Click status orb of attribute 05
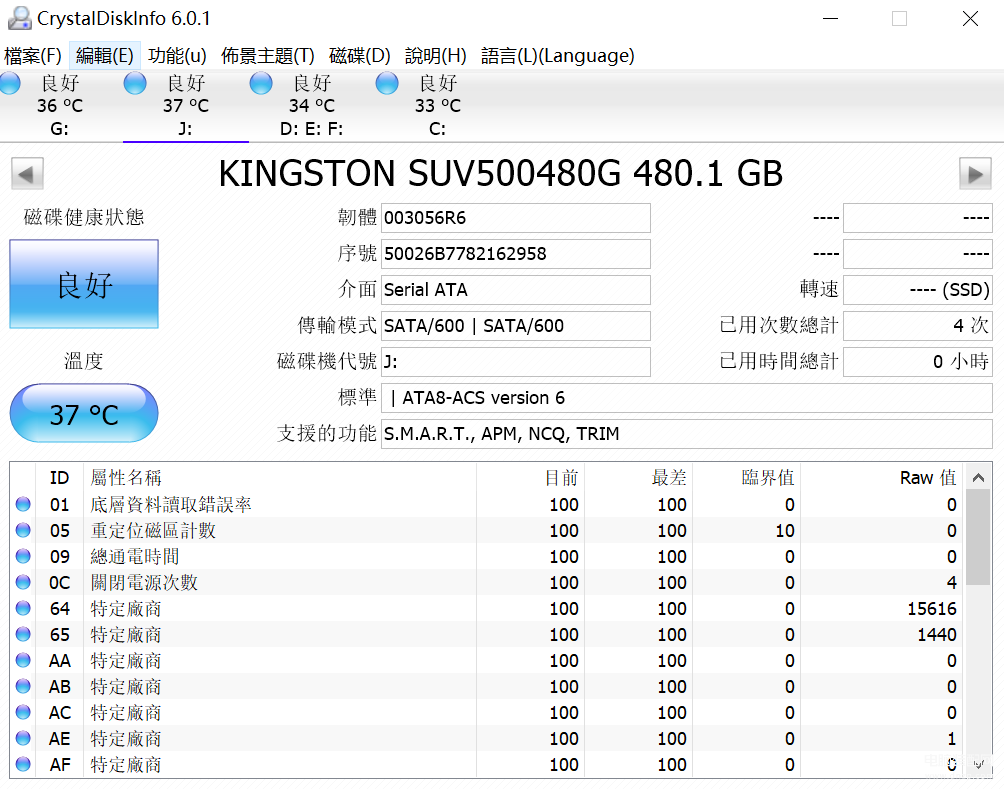The height and width of the screenshot is (789, 1004). [23, 530]
